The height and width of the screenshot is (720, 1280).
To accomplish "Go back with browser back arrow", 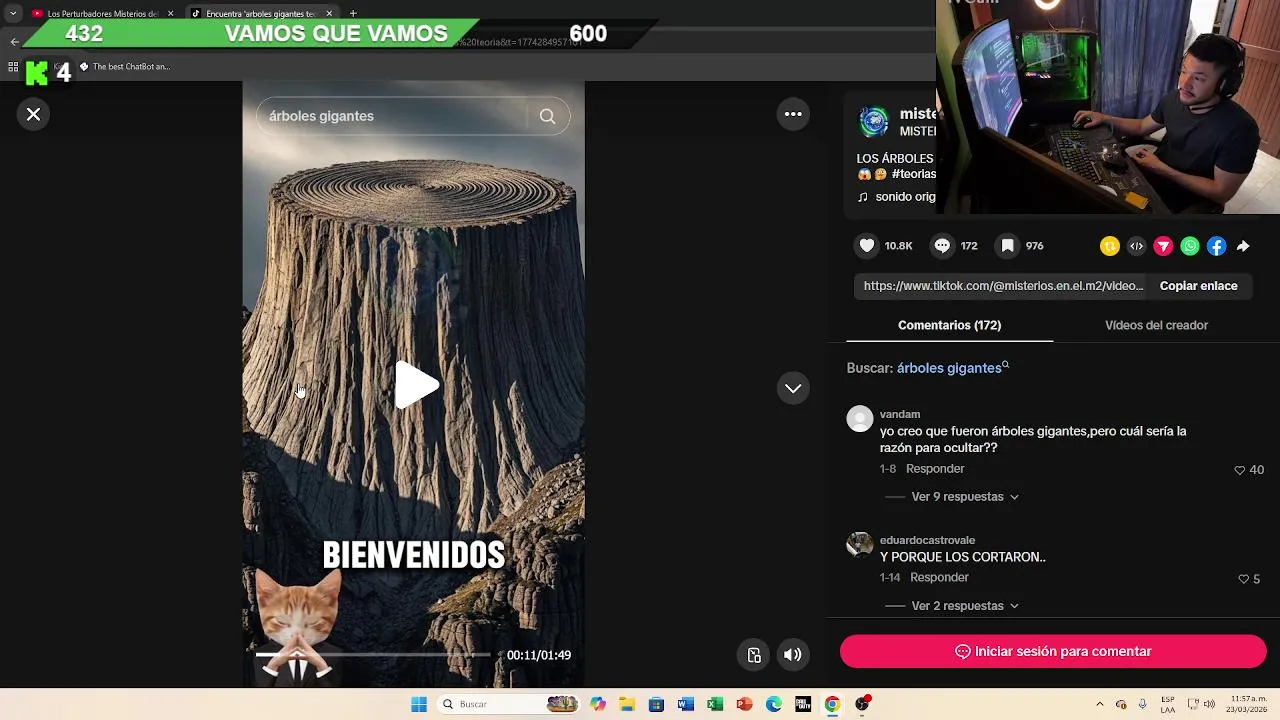I will coord(14,42).
